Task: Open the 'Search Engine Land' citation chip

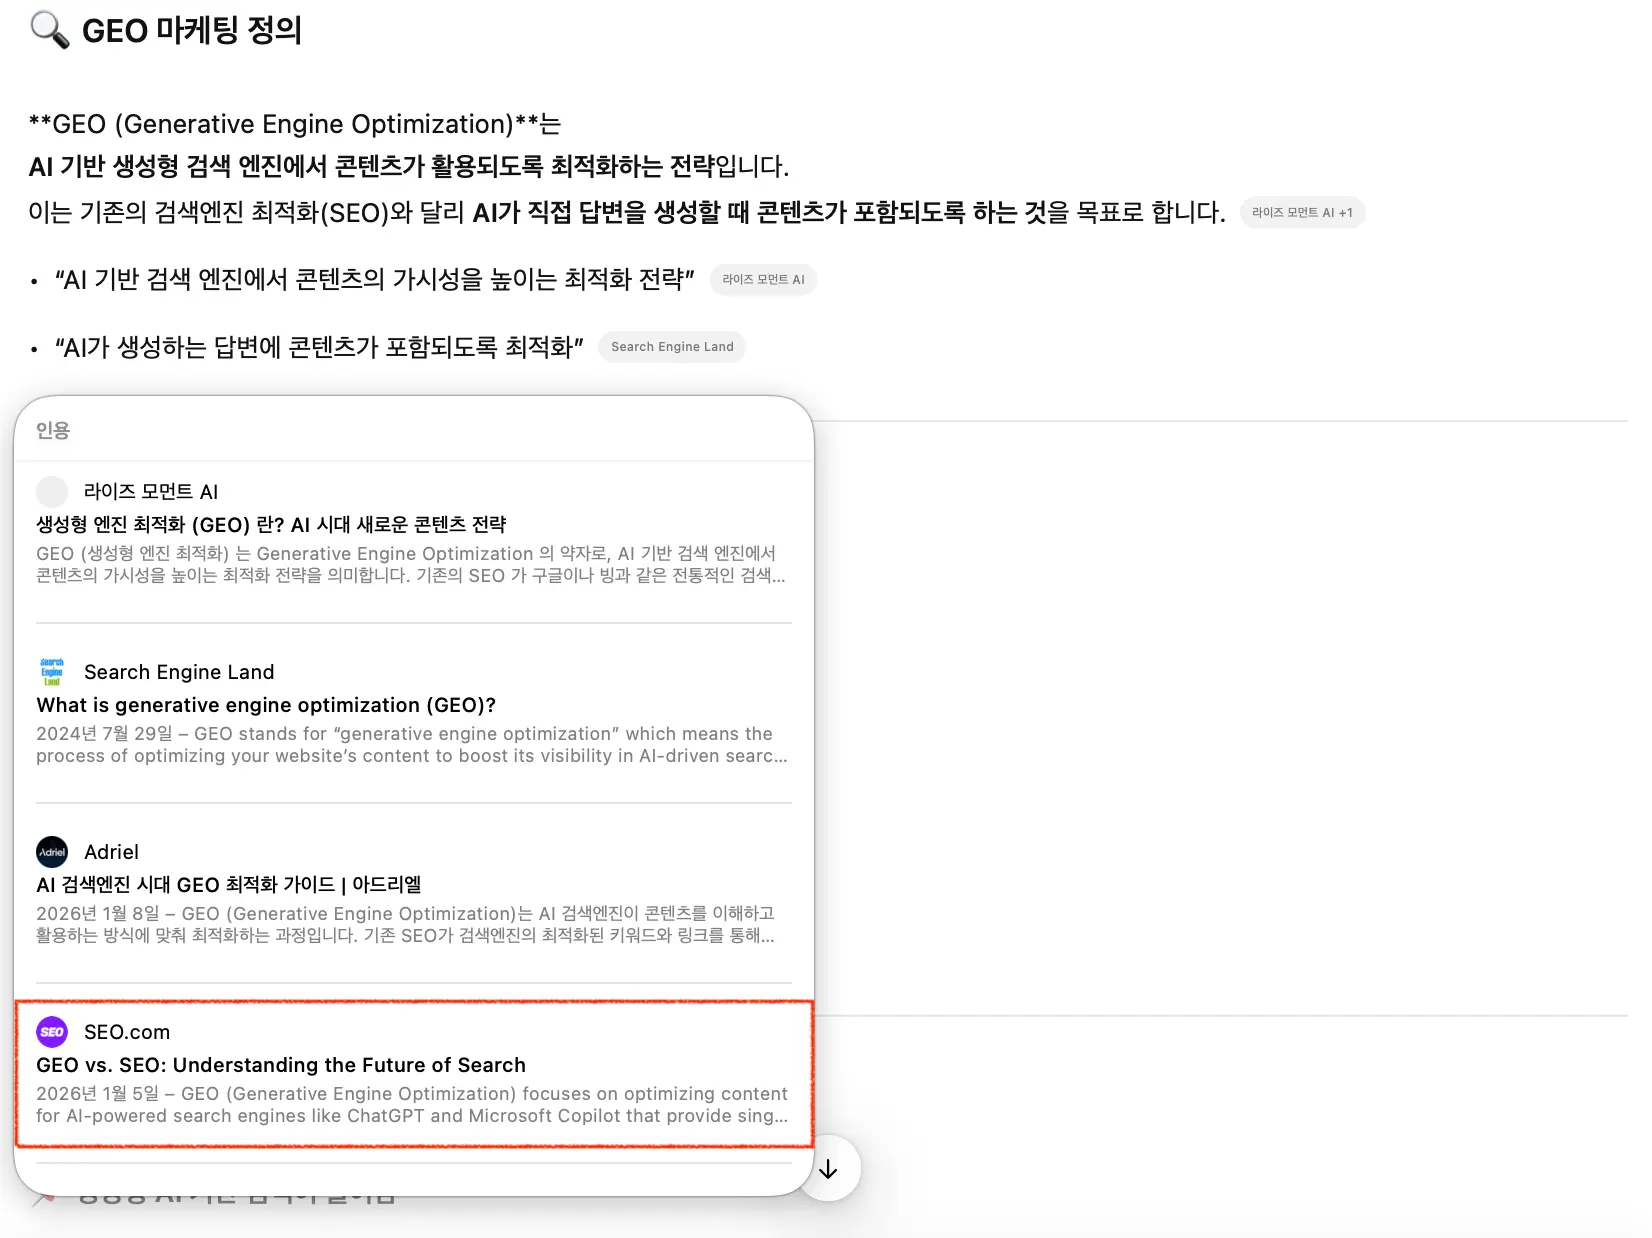Action: [672, 347]
